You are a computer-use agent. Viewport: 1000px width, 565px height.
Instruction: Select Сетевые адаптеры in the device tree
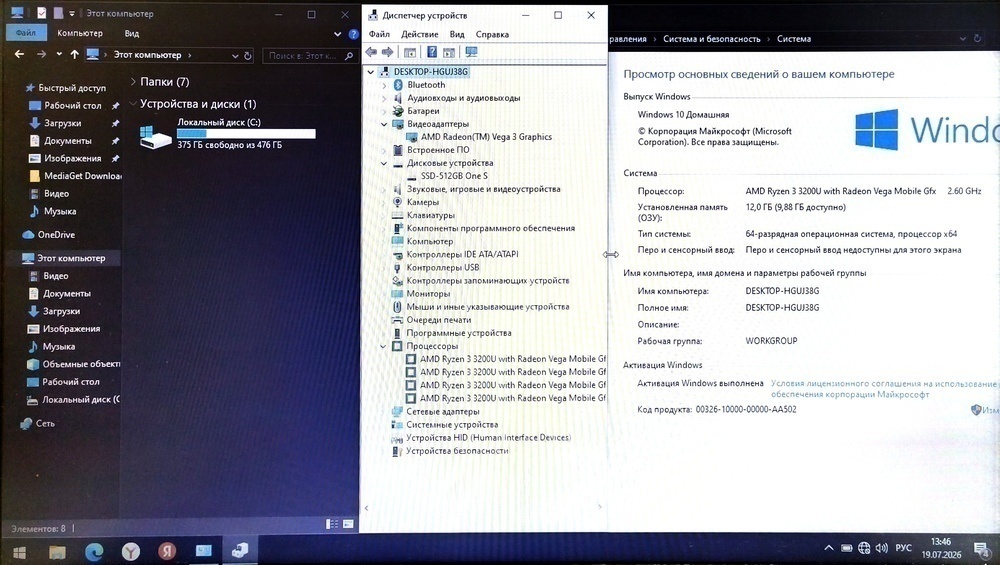(443, 411)
